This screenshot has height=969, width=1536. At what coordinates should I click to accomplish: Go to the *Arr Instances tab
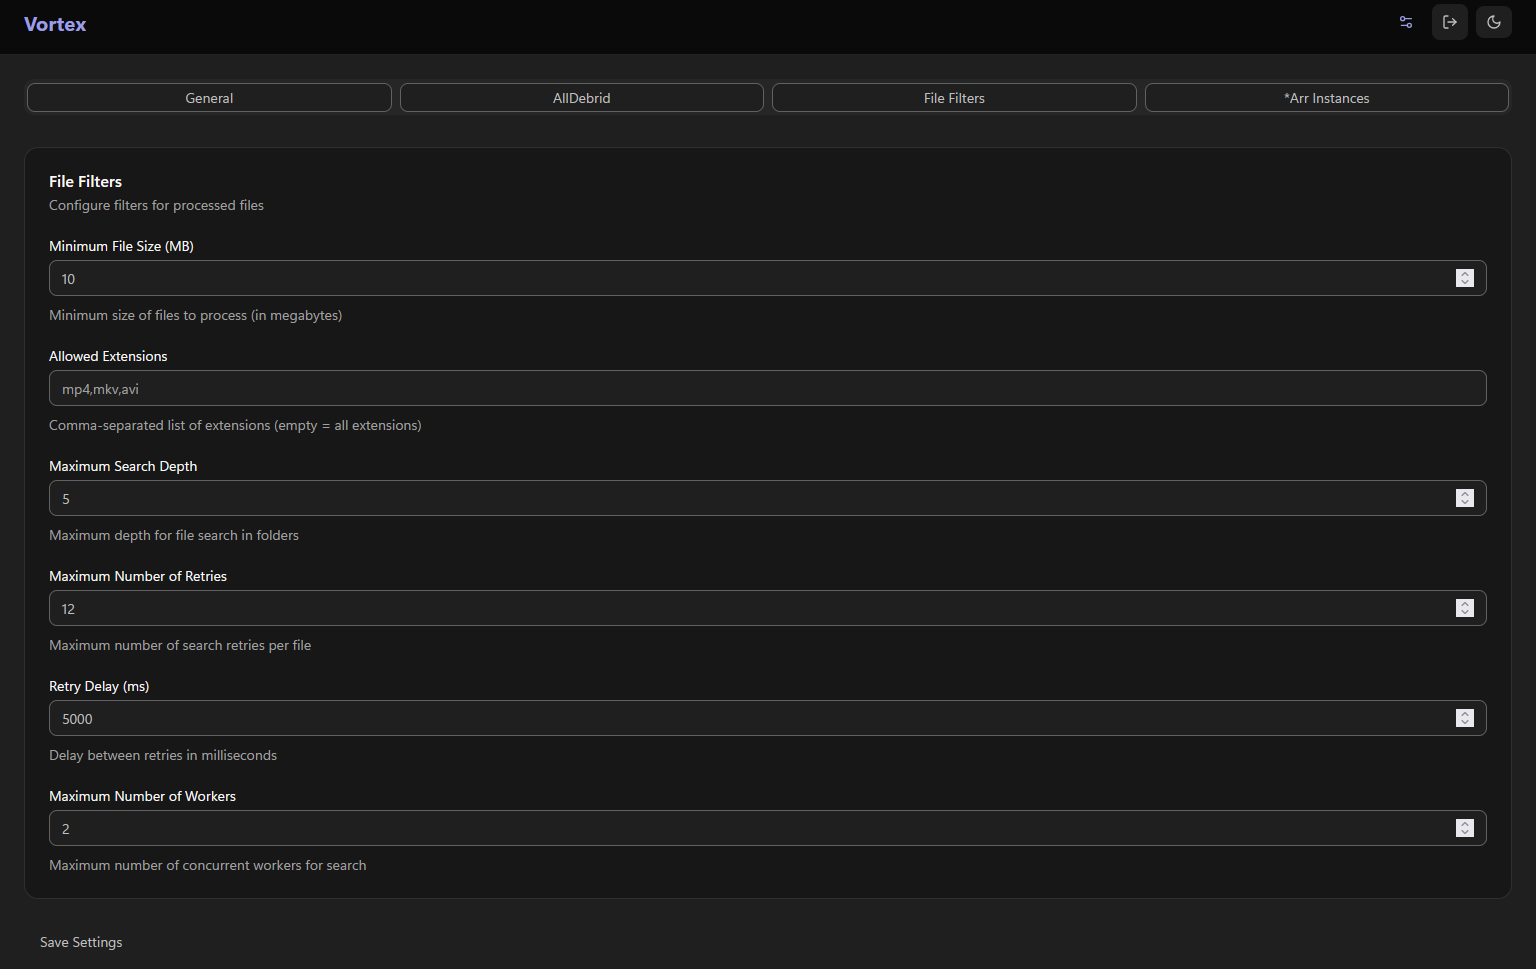(x=1326, y=98)
